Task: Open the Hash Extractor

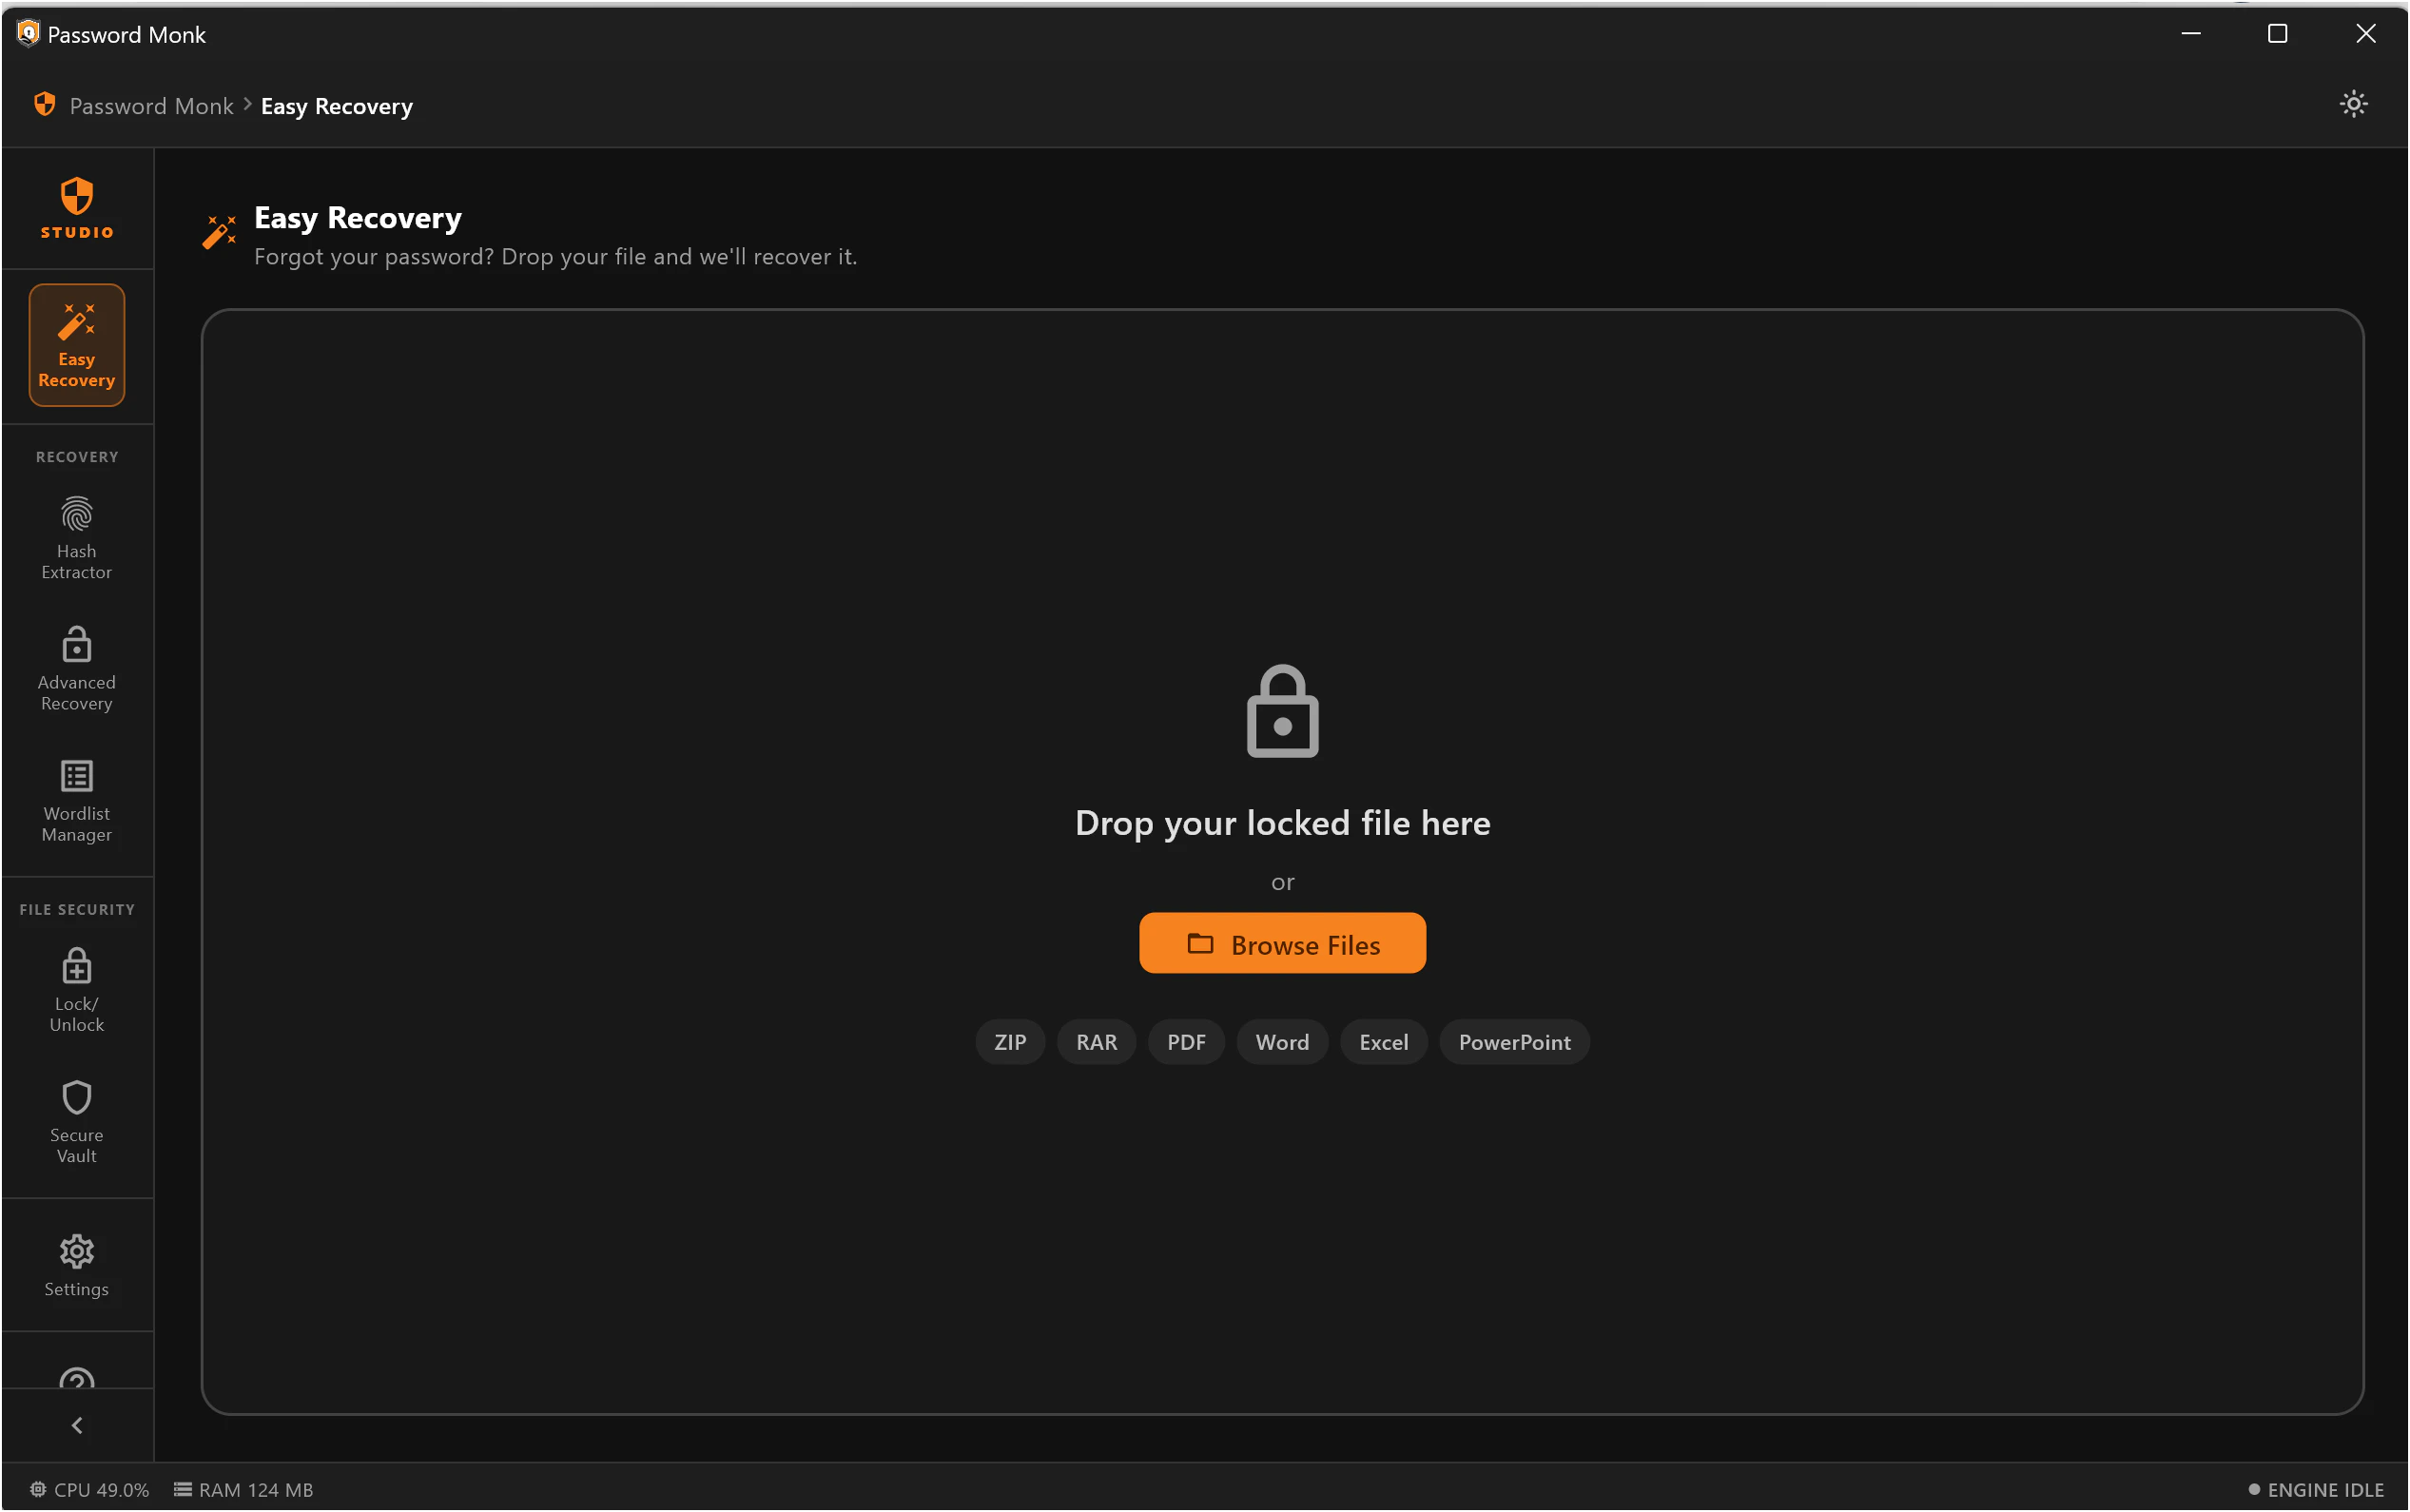Action: (x=76, y=538)
